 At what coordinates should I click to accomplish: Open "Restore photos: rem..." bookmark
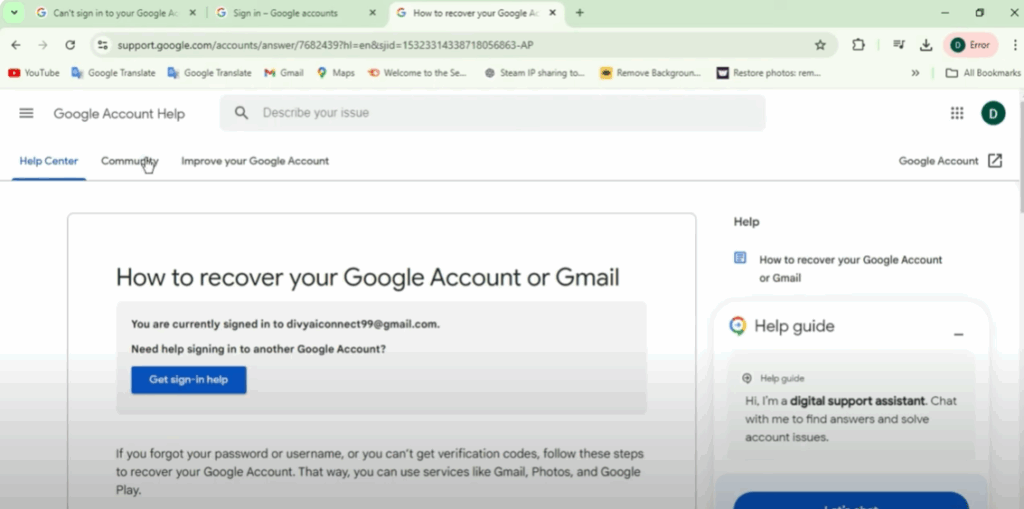tap(769, 73)
